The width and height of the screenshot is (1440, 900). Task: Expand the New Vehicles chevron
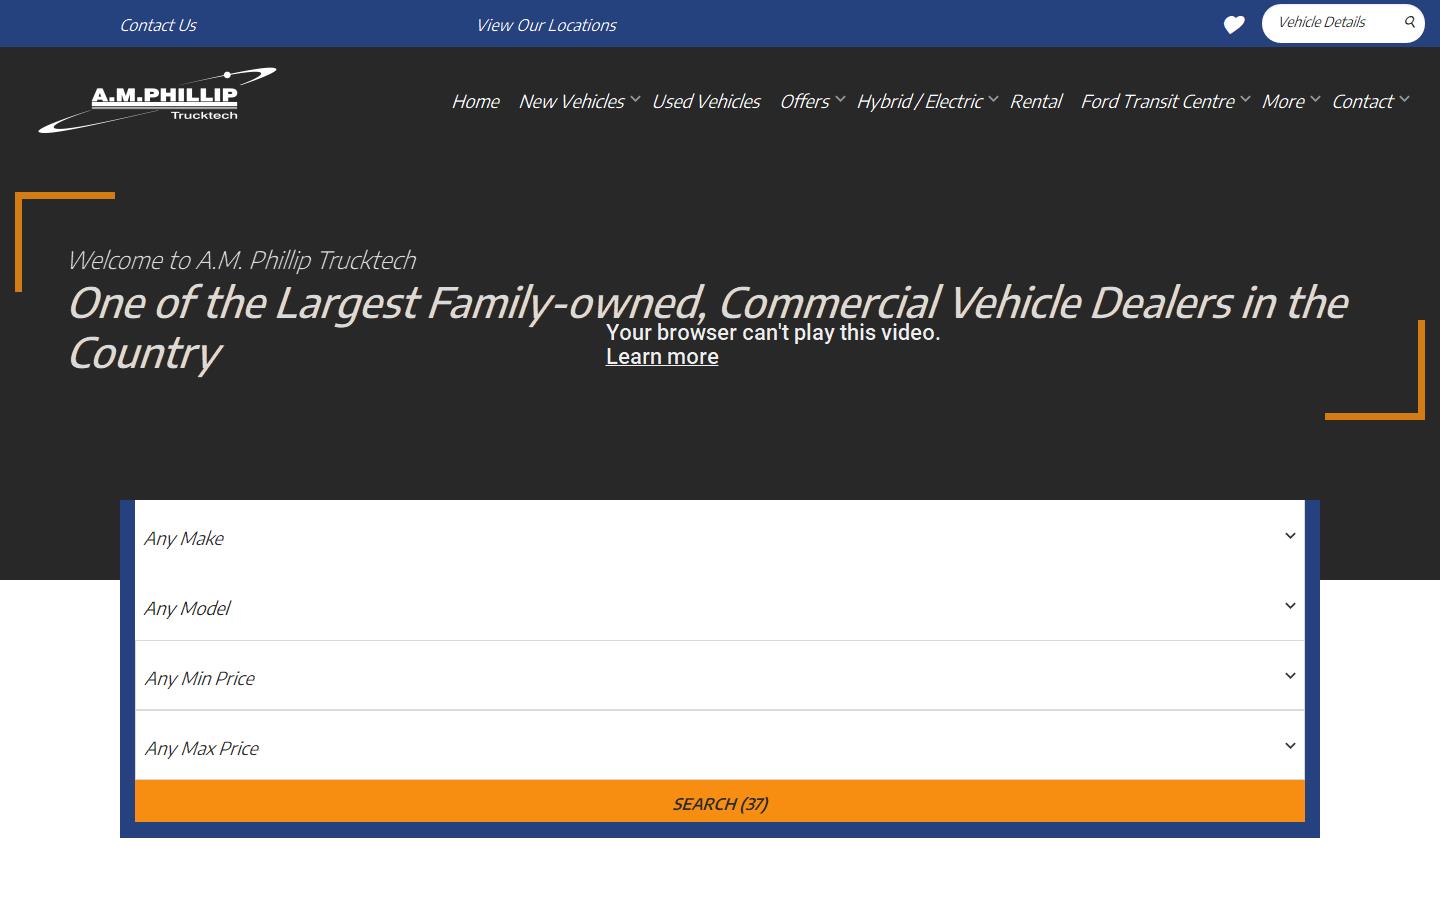tap(635, 98)
